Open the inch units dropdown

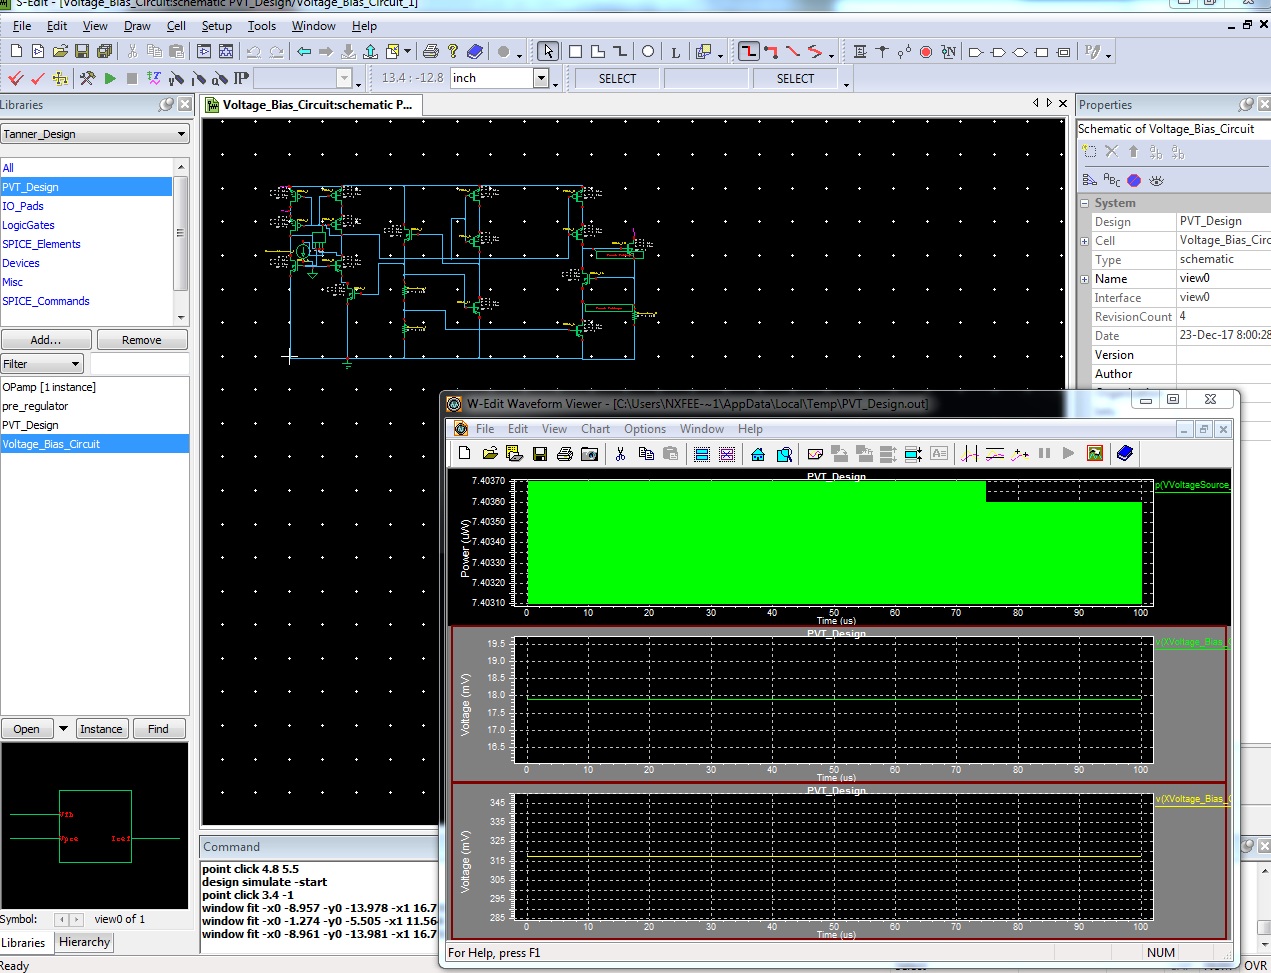[541, 78]
